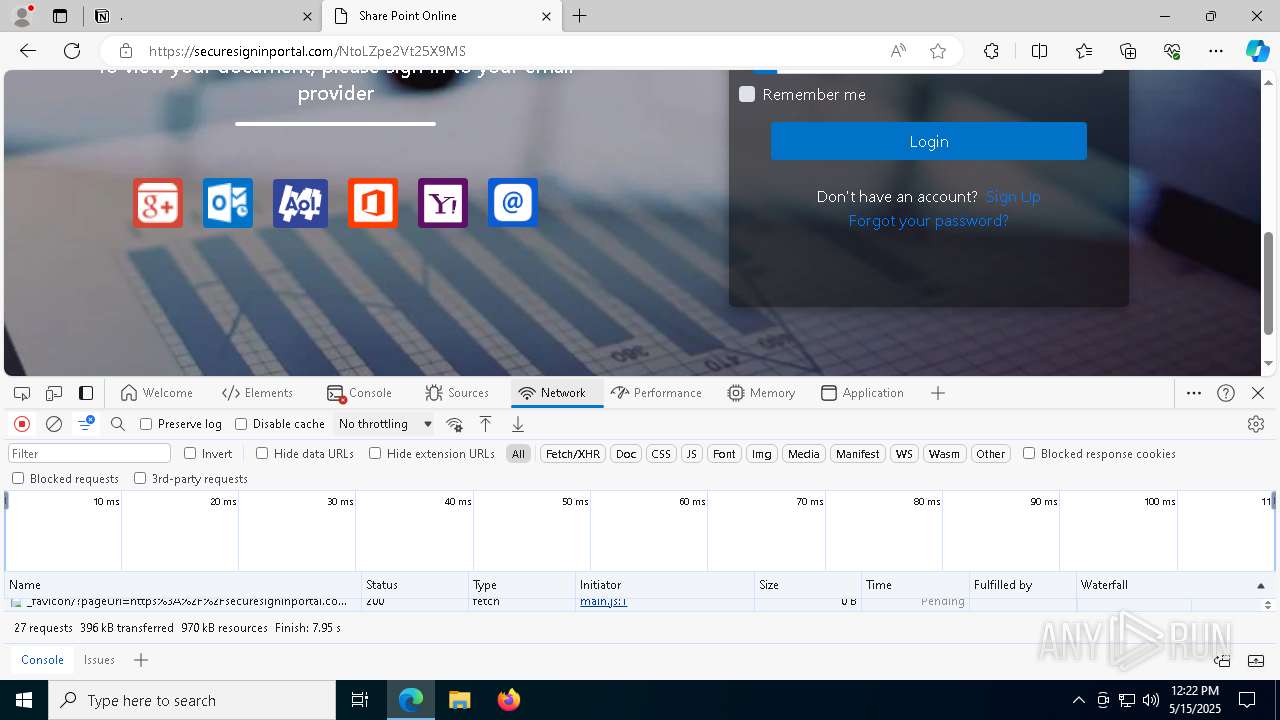Open the Application panel tab

pyautogui.click(x=861, y=393)
